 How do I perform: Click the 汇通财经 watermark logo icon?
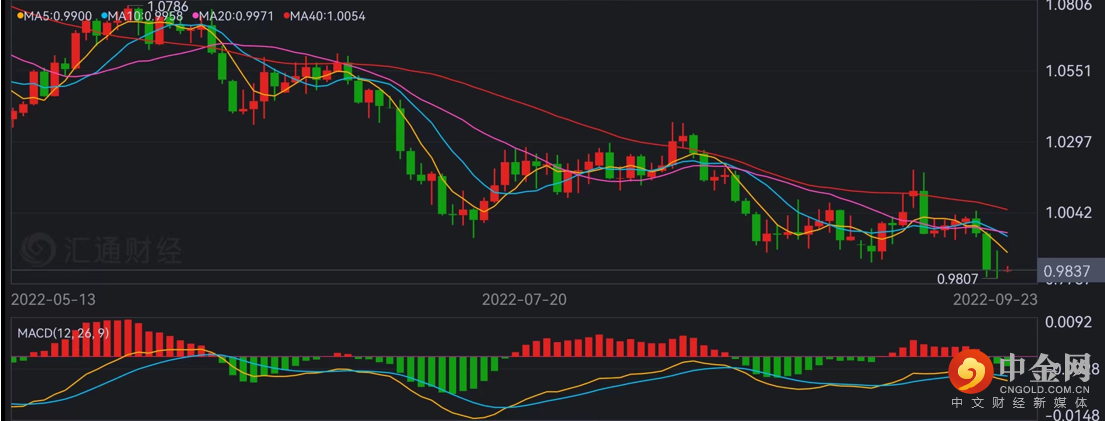[x=39, y=250]
